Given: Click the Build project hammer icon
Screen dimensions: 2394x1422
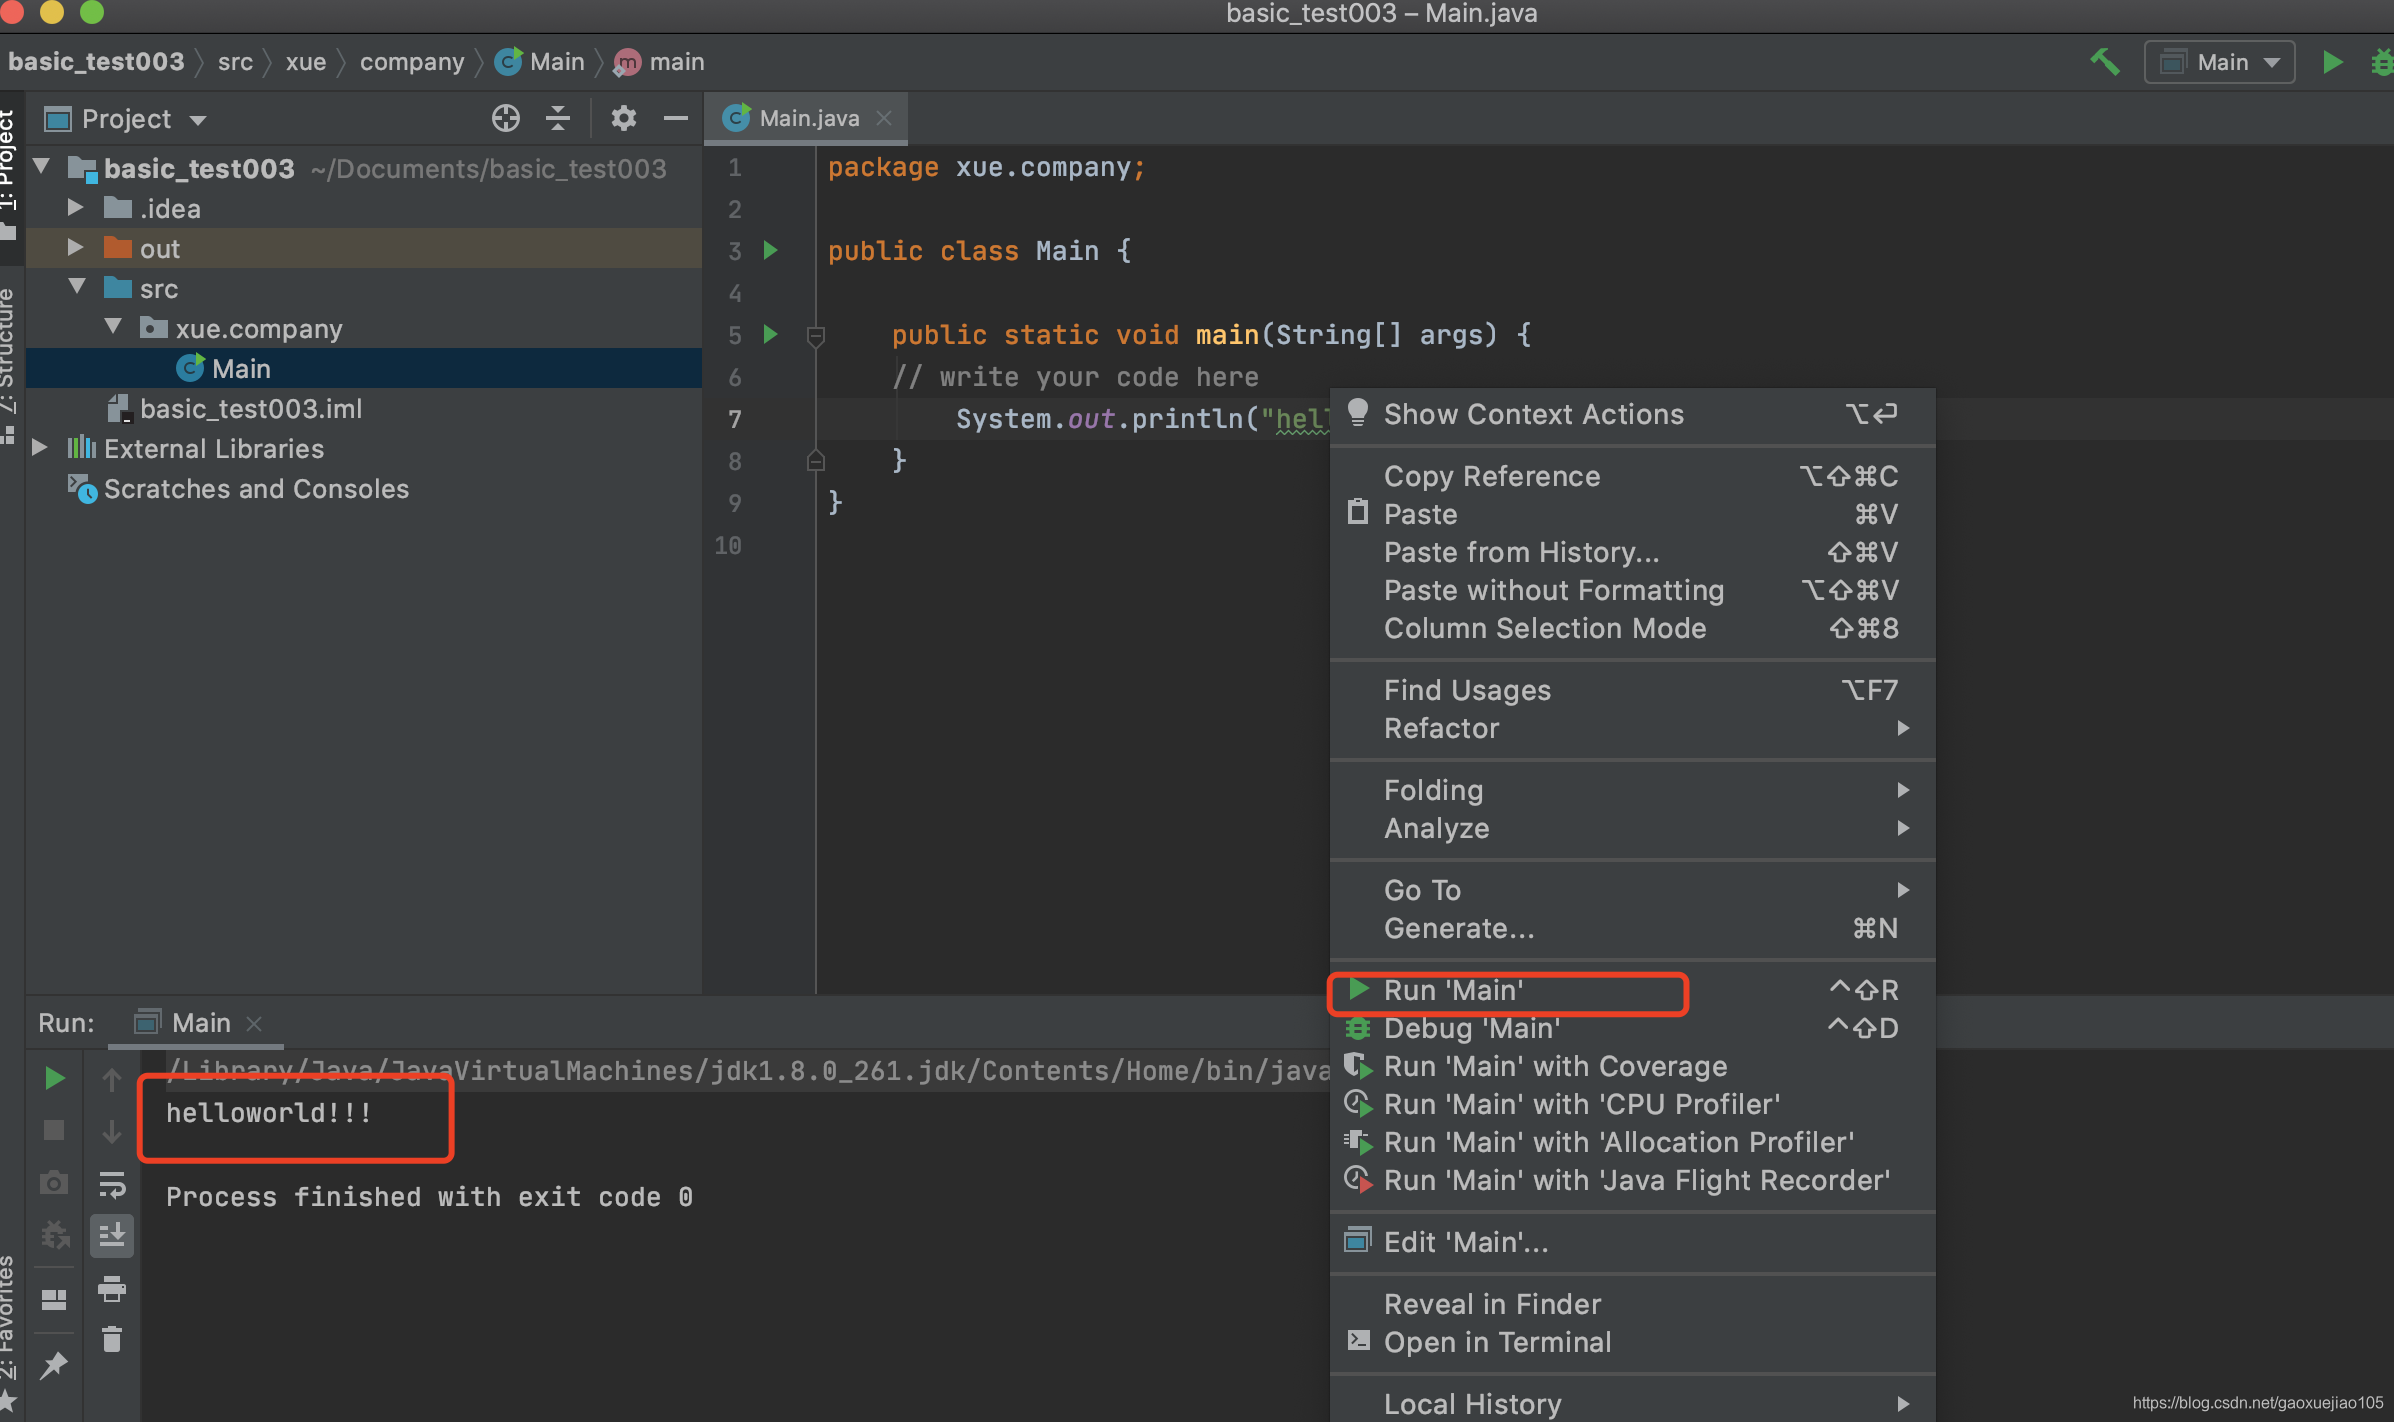Looking at the screenshot, I should tap(2104, 62).
